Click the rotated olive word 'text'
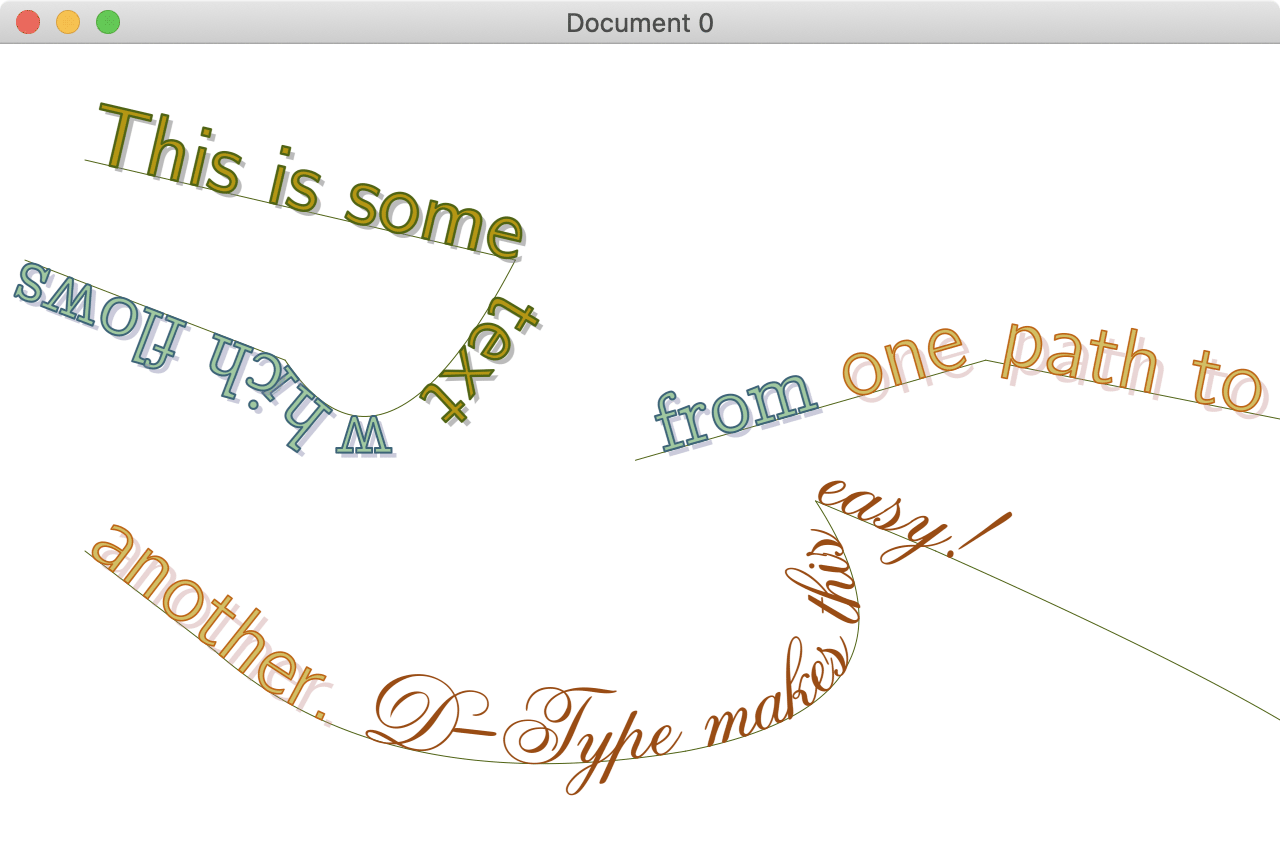This screenshot has width=1280, height=844. pyautogui.click(x=482, y=361)
